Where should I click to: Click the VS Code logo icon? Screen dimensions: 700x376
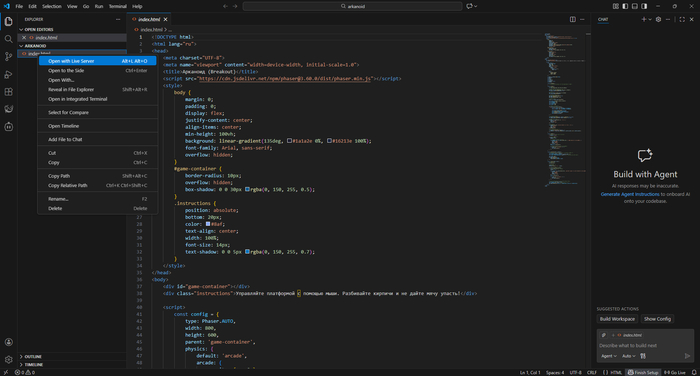click(6, 6)
